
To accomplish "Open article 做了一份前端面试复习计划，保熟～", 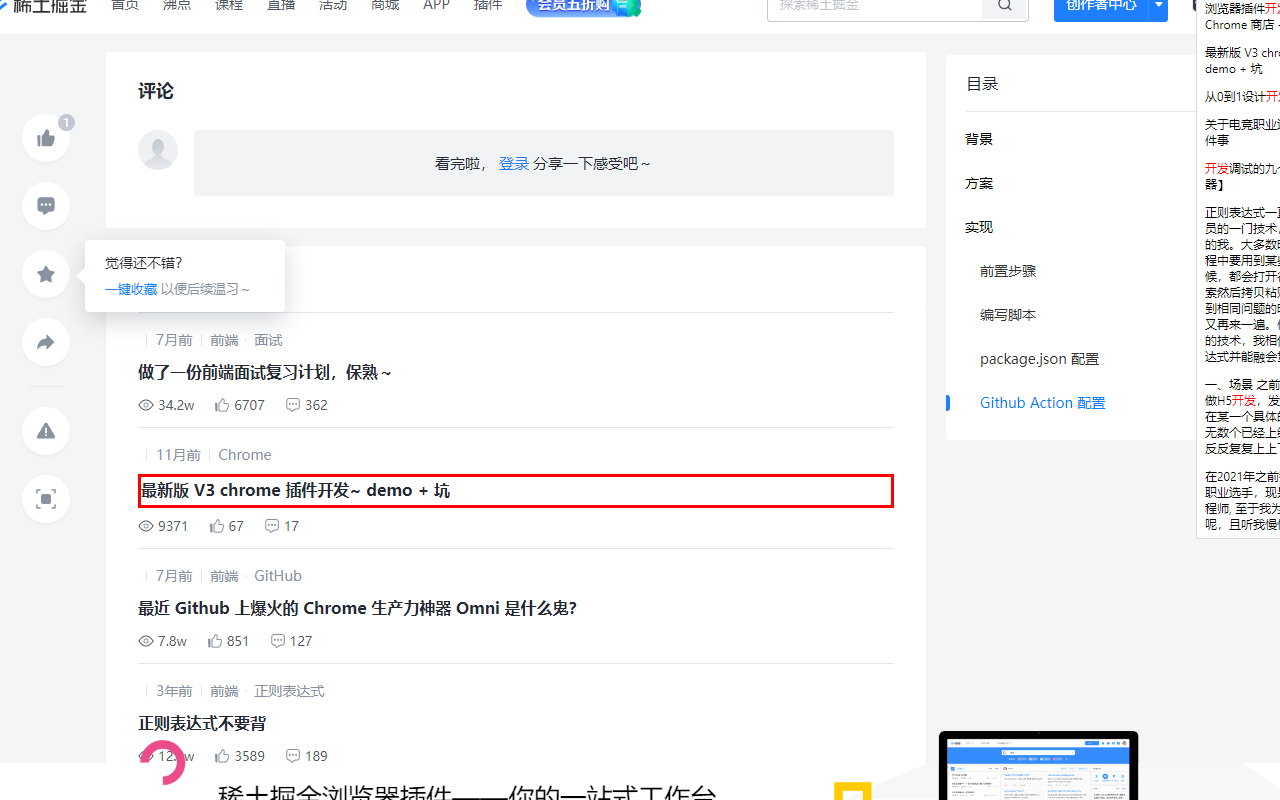I will (x=265, y=372).
